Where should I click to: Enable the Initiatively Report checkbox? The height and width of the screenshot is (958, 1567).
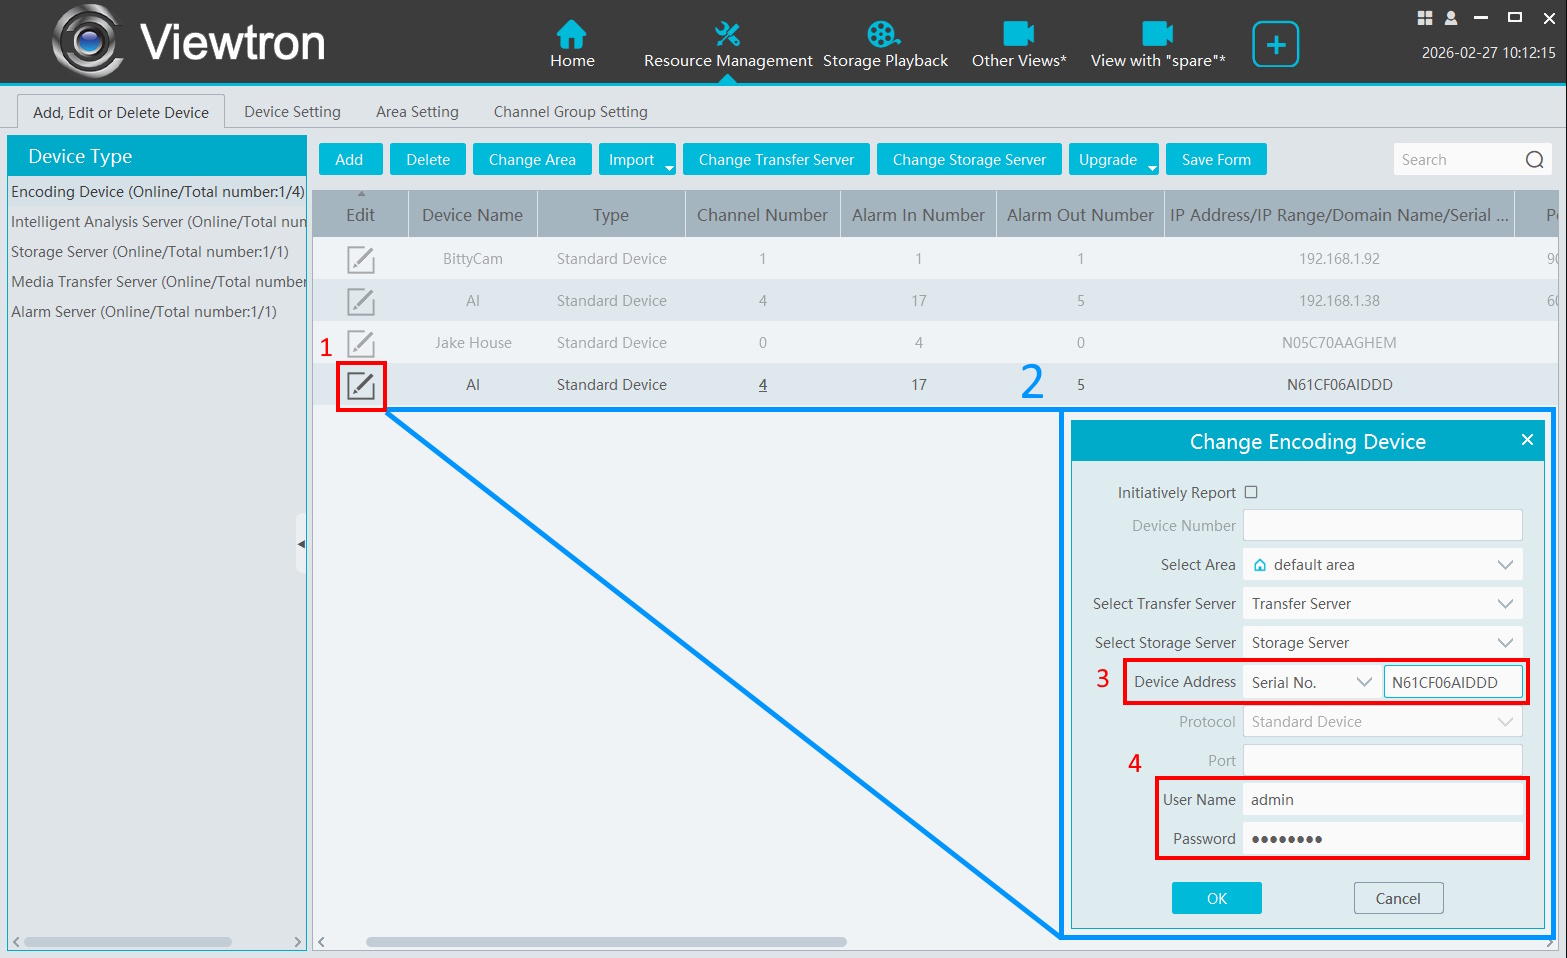click(x=1251, y=492)
